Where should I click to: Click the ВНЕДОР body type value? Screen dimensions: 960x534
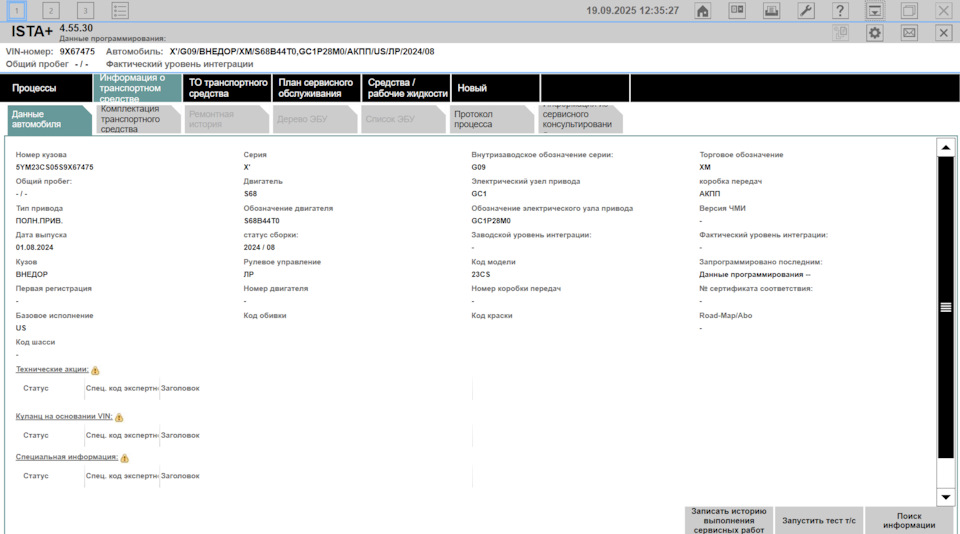point(32,274)
